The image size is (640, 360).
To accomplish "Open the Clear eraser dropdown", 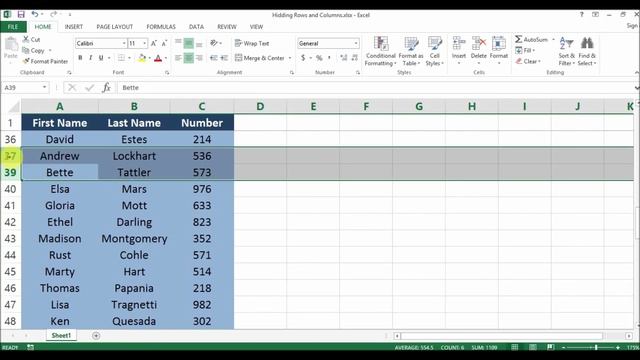I will (527, 61).
